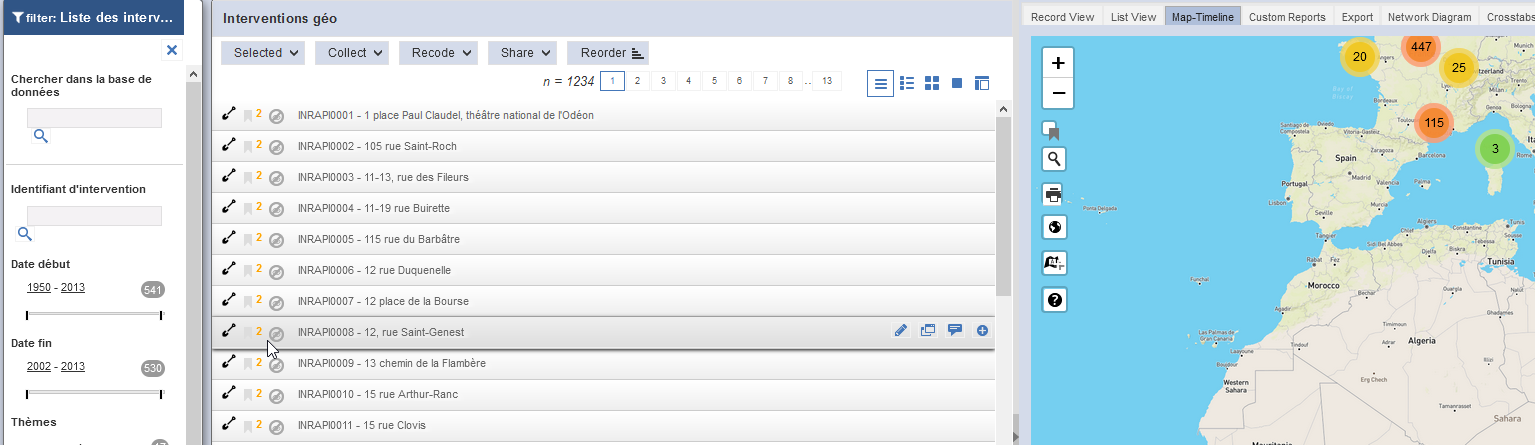Click the Identifiant d'intervention input field
1535x445 pixels.
(x=94, y=216)
